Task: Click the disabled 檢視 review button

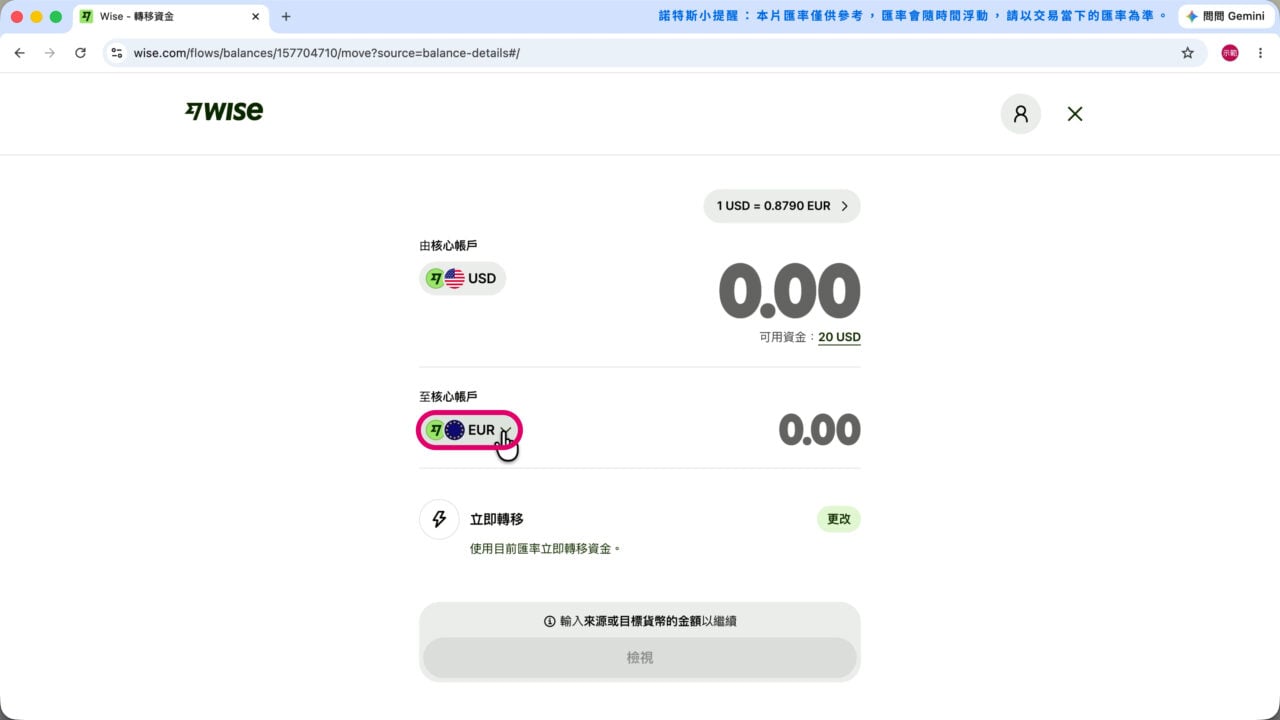Action: [x=640, y=658]
